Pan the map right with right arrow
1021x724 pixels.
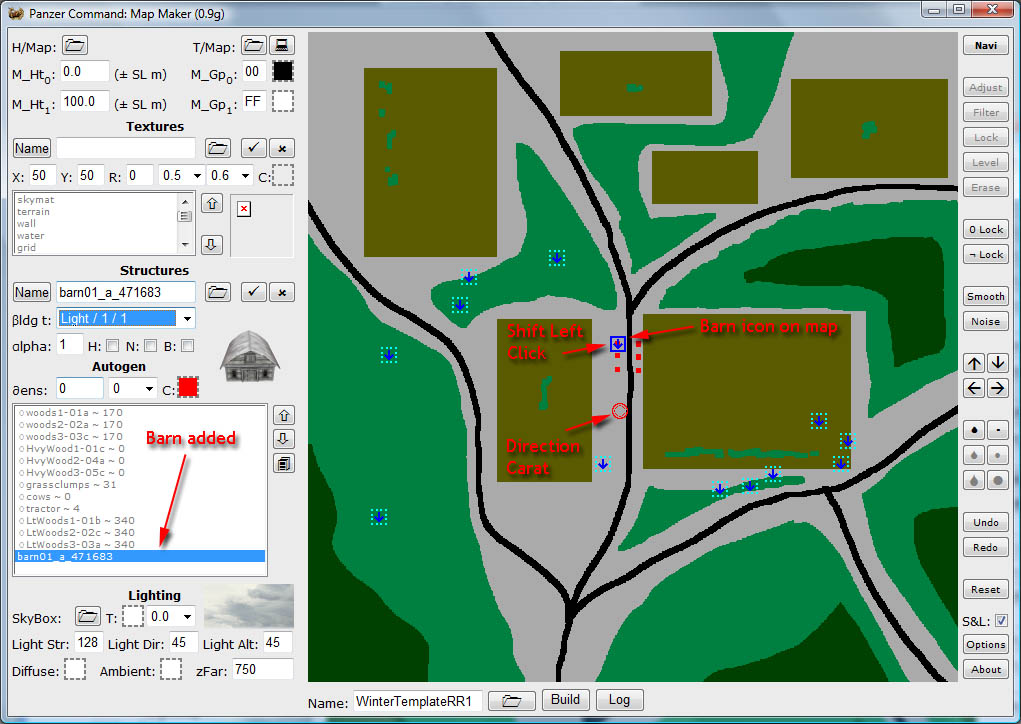pyautogui.click(x=998, y=389)
